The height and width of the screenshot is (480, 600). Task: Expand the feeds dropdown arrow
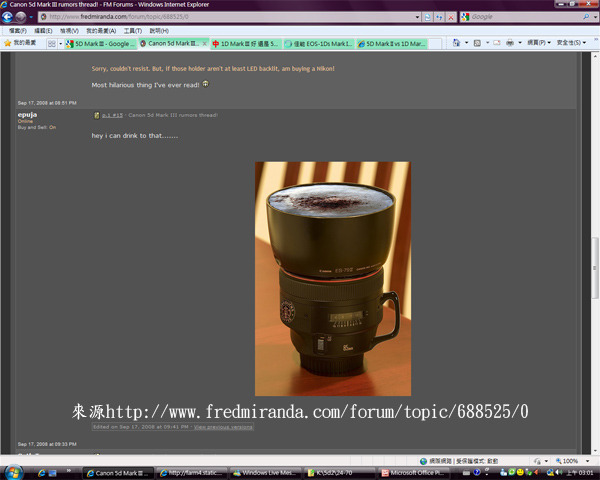tap(488, 43)
